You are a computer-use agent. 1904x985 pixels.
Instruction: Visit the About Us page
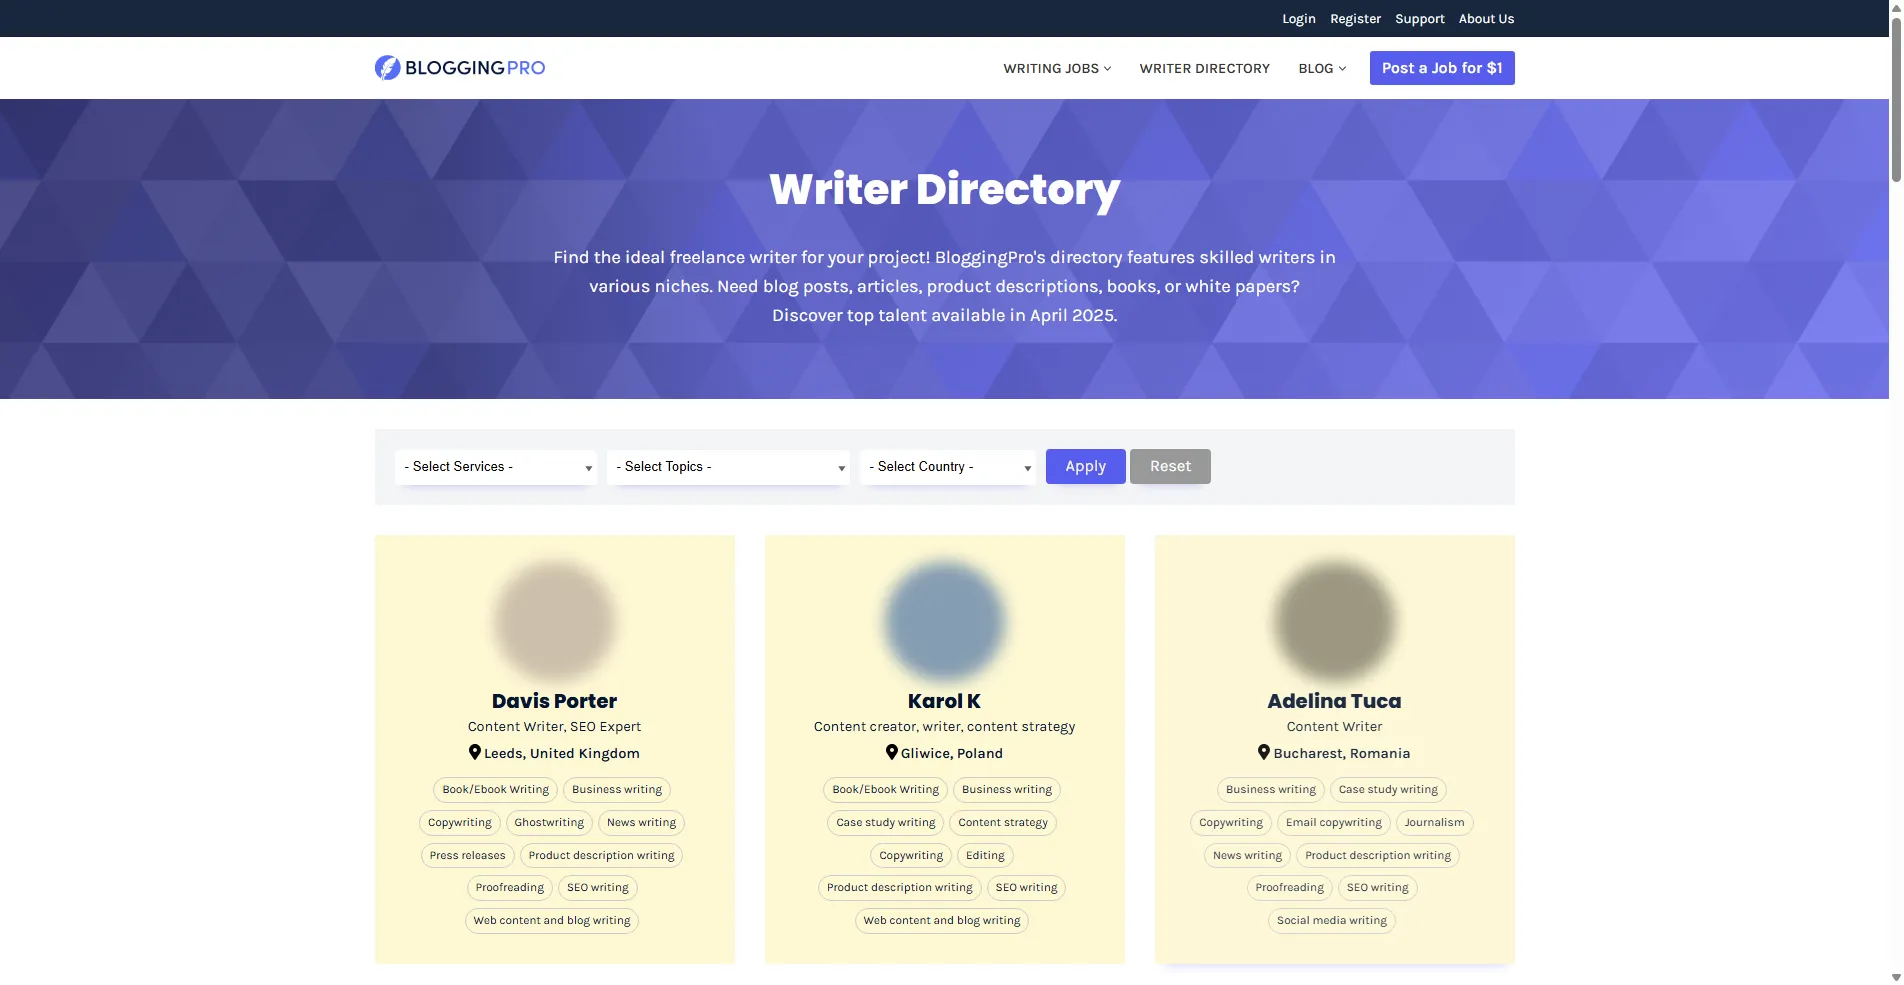pyautogui.click(x=1486, y=18)
